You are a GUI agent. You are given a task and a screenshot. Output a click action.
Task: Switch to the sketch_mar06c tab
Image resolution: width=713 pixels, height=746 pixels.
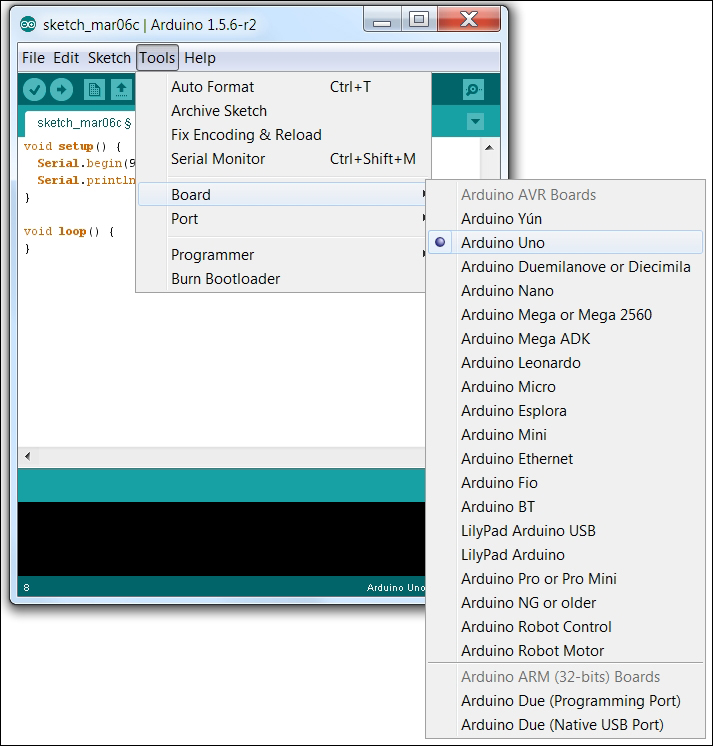tap(80, 123)
